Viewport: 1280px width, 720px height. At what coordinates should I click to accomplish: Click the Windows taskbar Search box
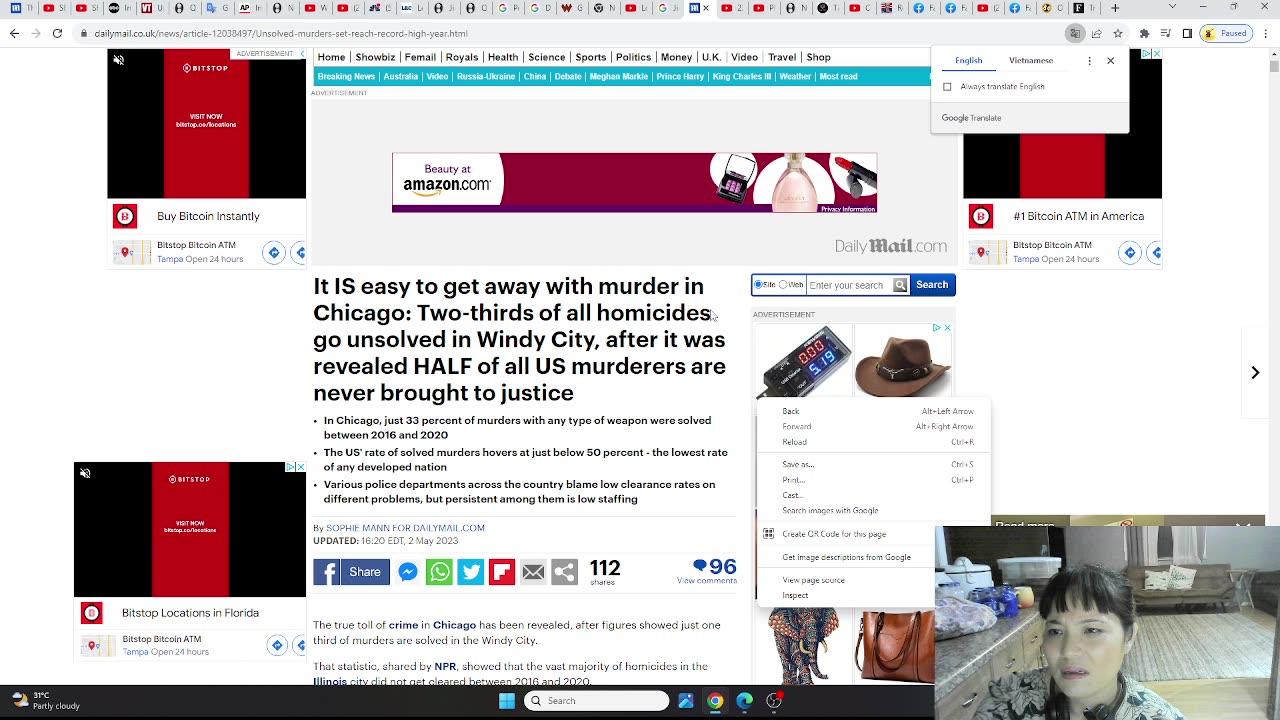pyautogui.click(x=596, y=701)
